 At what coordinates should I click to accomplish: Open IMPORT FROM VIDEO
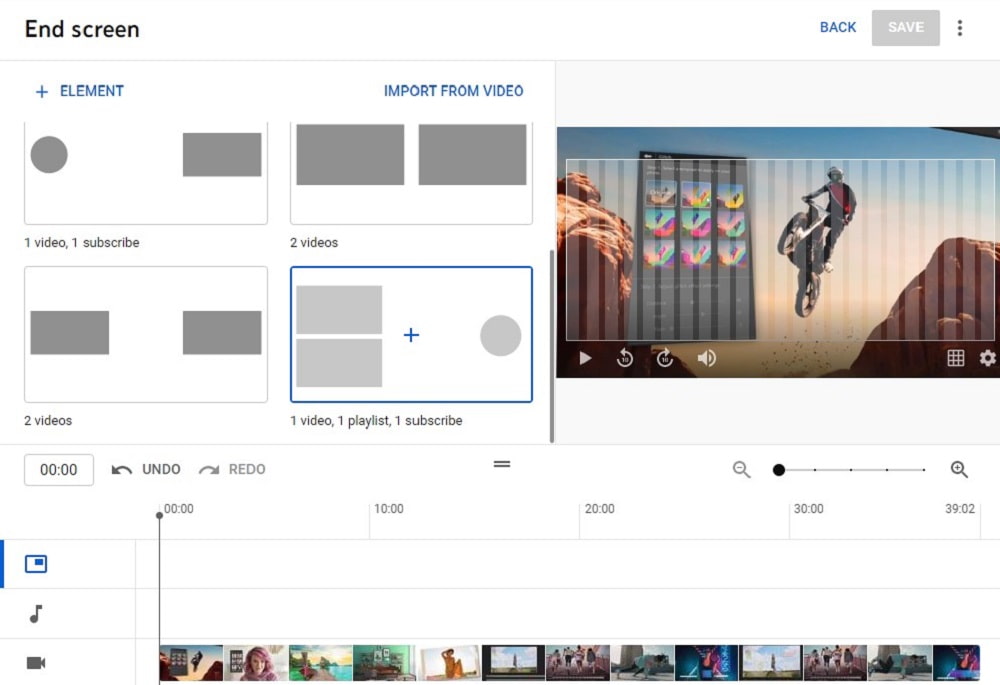pos(453,91)
